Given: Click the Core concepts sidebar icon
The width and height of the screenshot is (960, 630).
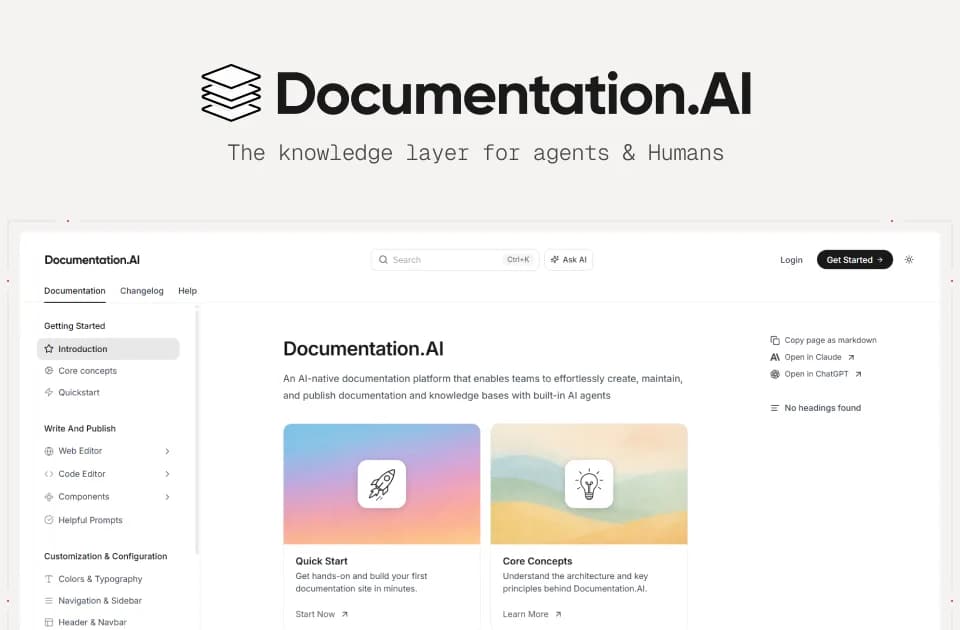Looking at the screenshot, I should point(49,370).
